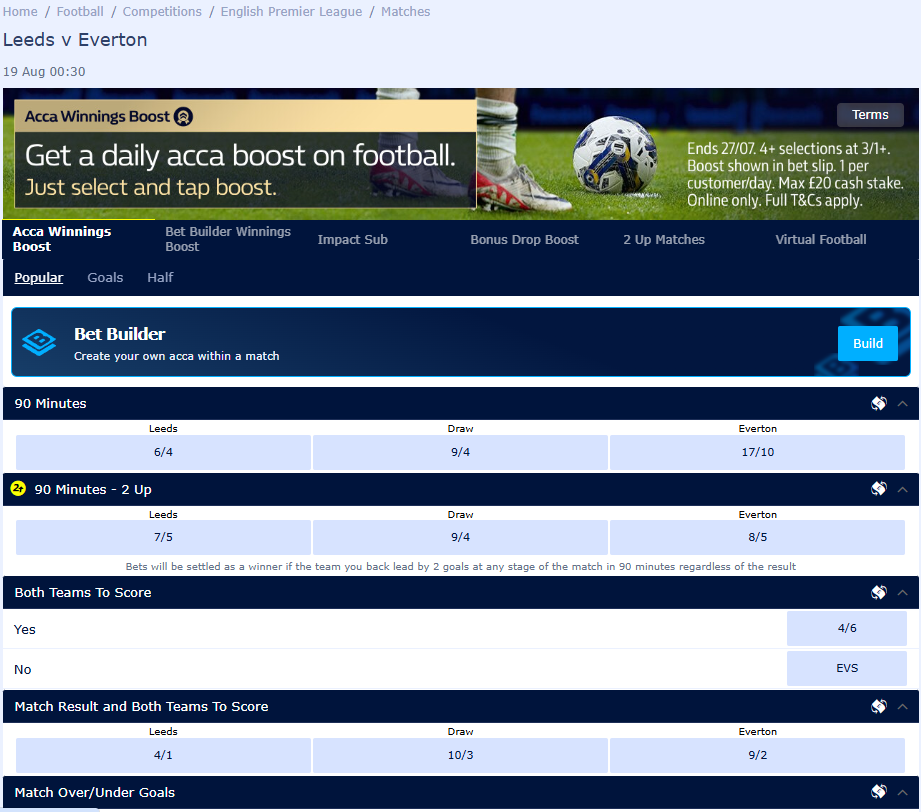Click the boost icon on the 90 Minutes header

click(878, 403)
